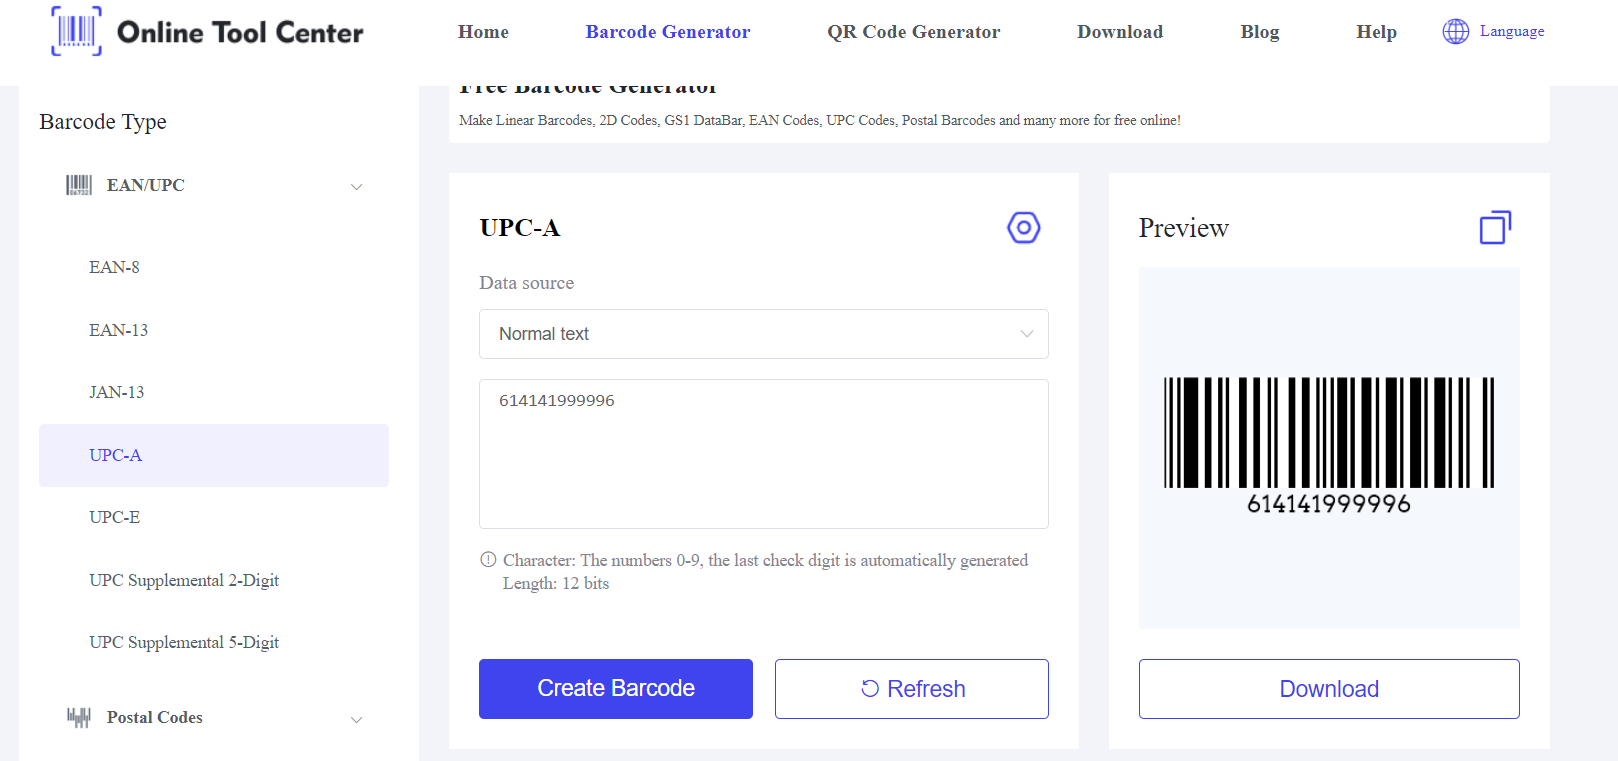The width and height of the screenshot is (1618, 761).
Task: Click the info icon beside Character hint
Action: point(488,560)
